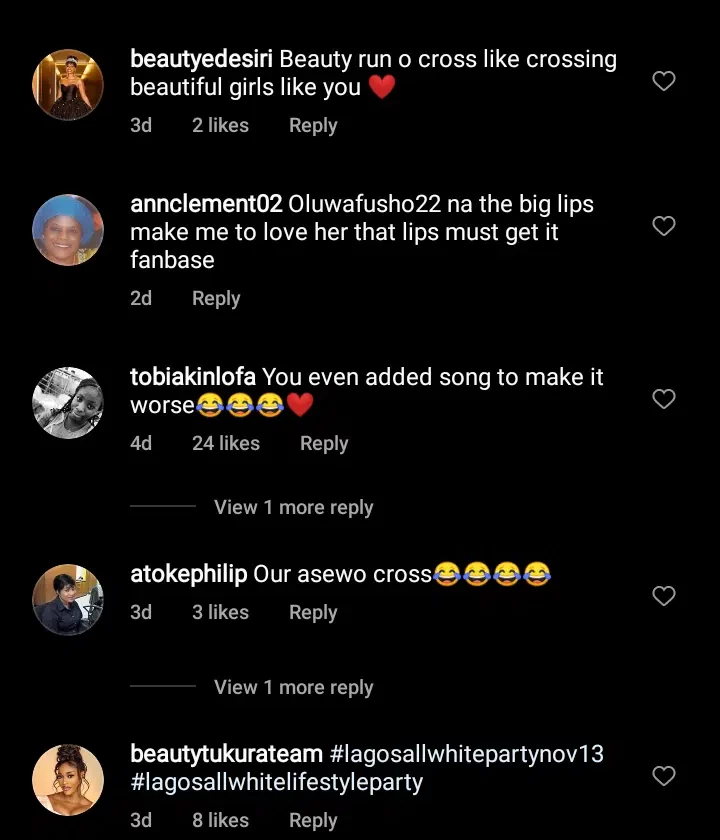Tap heart icon on annclement02's comment
This screenshot has width=720, height=840.
pyautogui.click(x=664, y=226)
